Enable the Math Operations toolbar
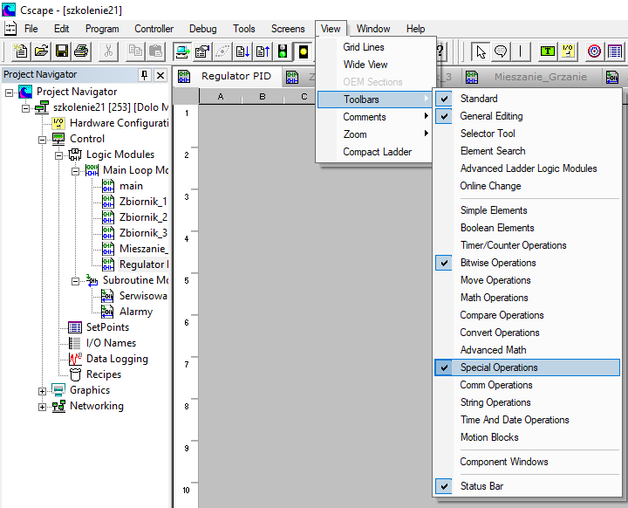This screenshot has width=628, height=508. tap(494, 298)
